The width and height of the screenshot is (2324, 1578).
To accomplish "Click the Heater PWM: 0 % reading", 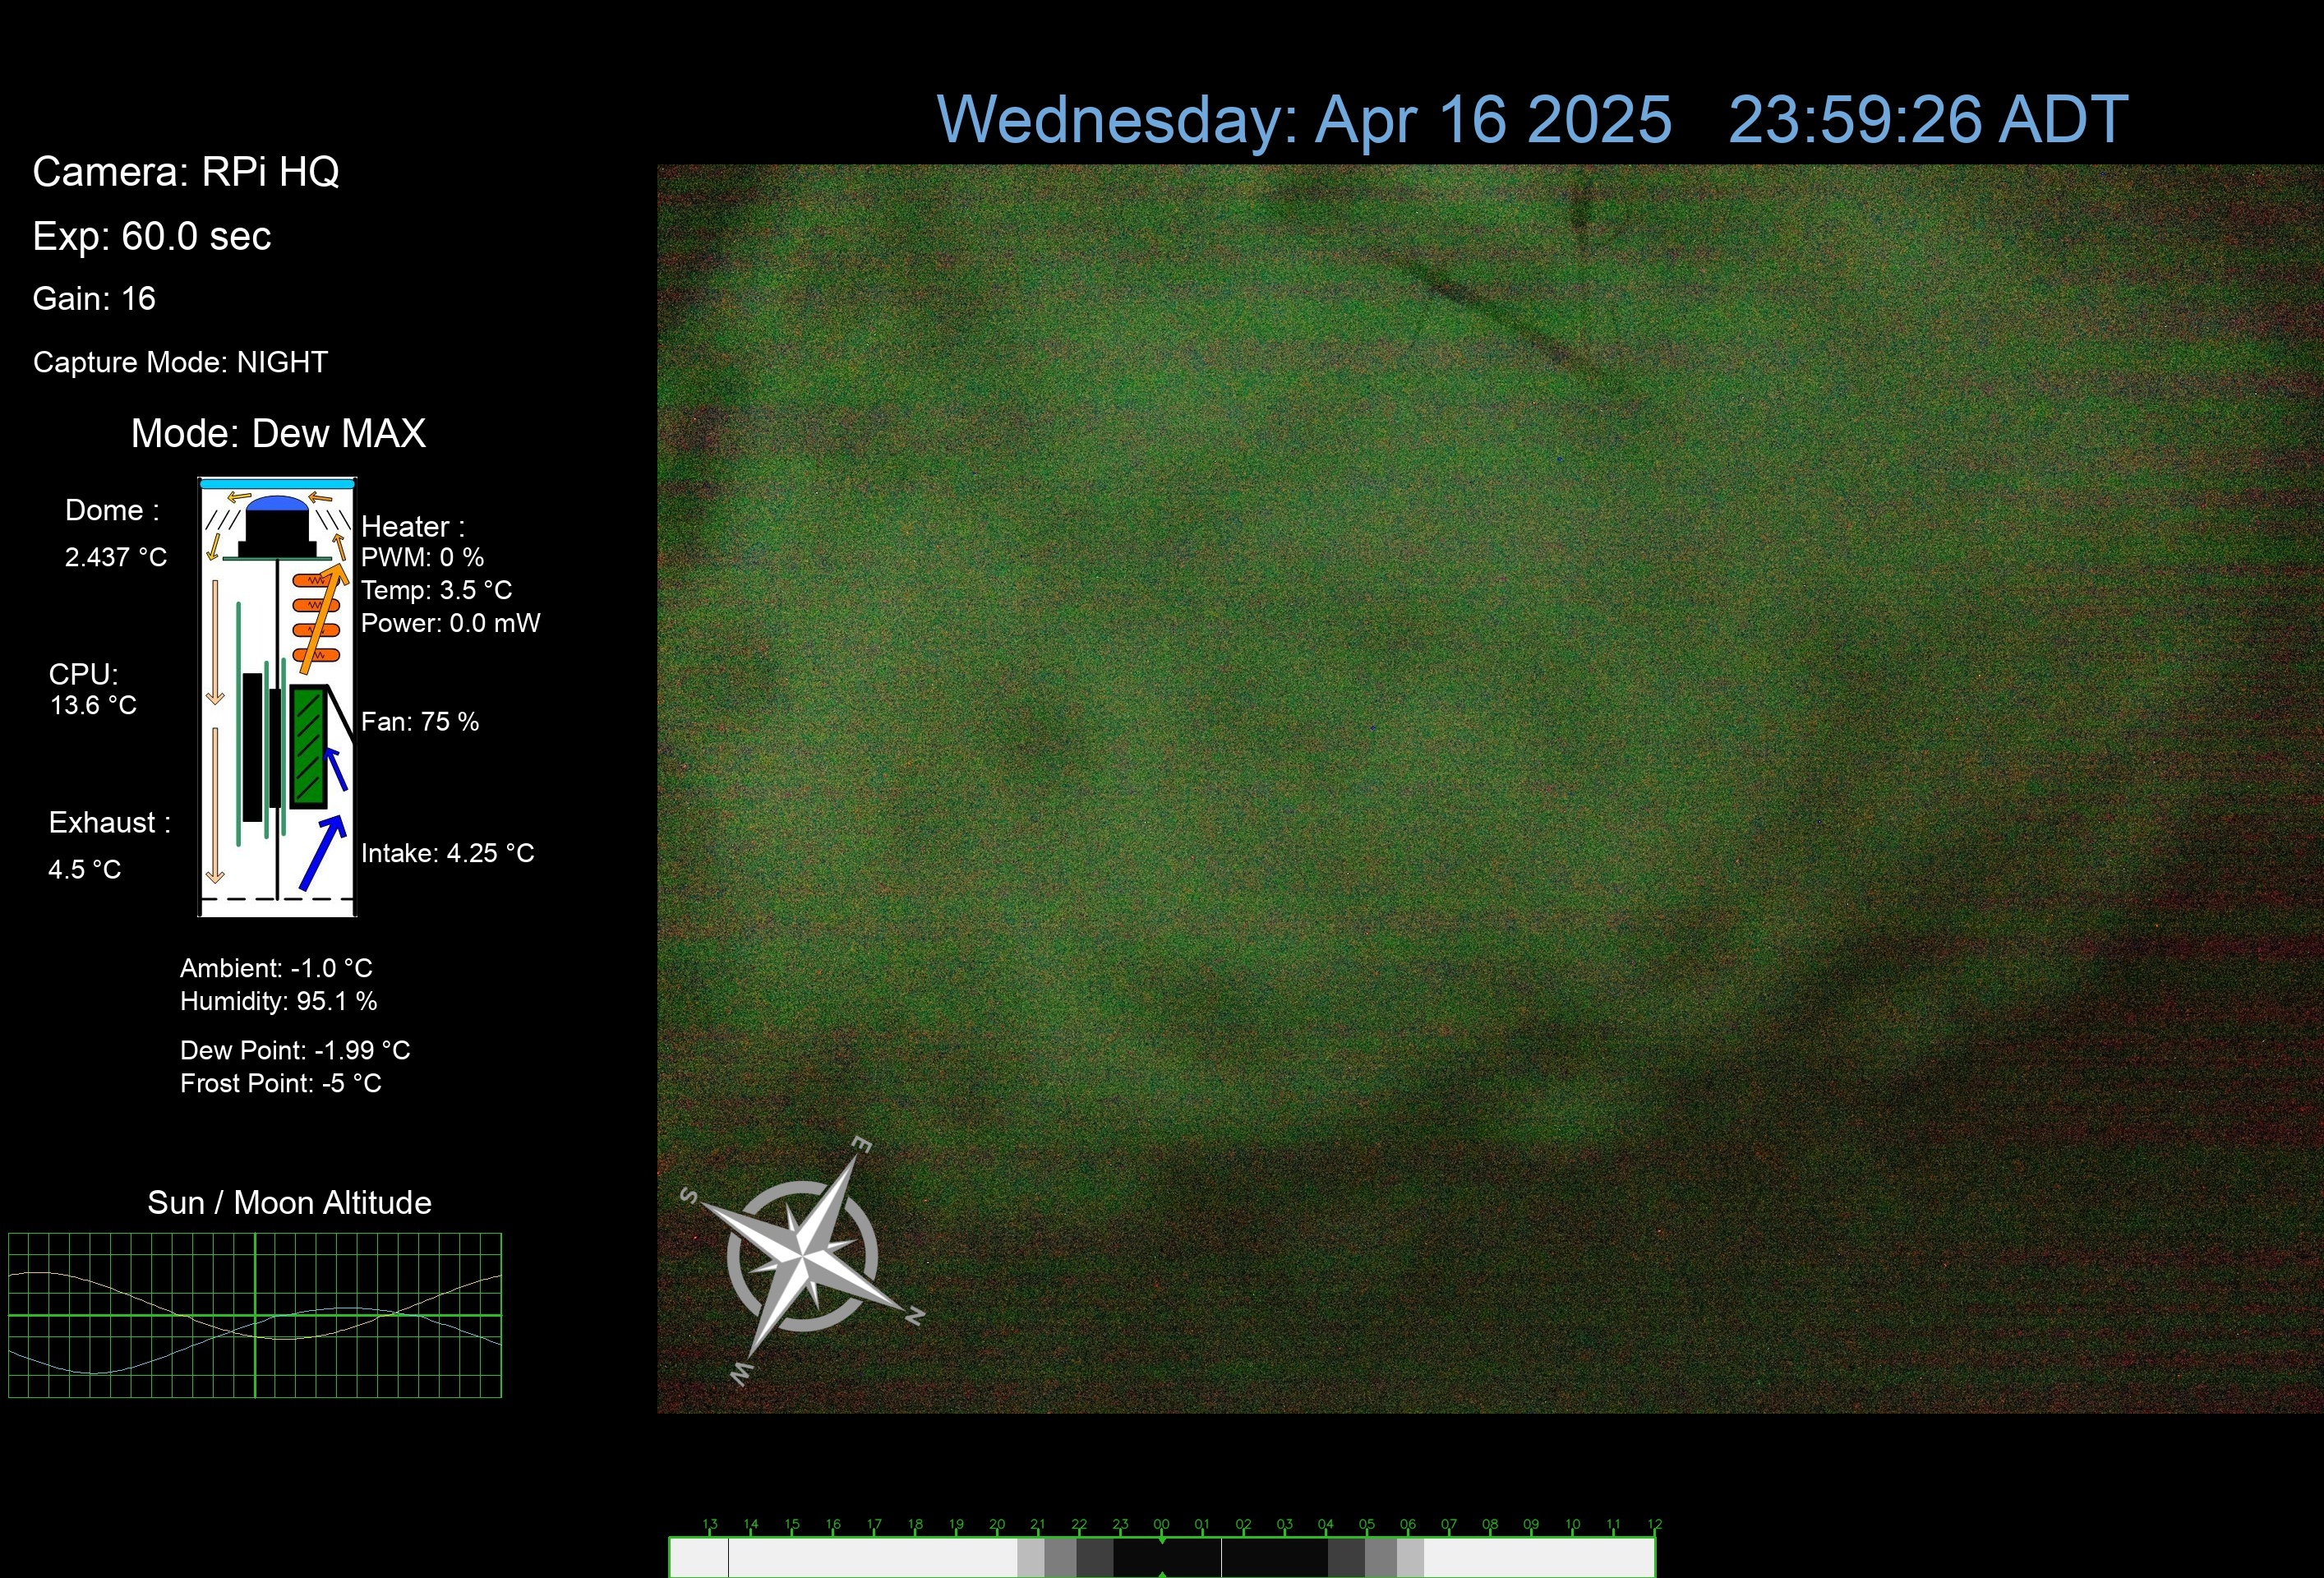I will [x=422, y=557].
